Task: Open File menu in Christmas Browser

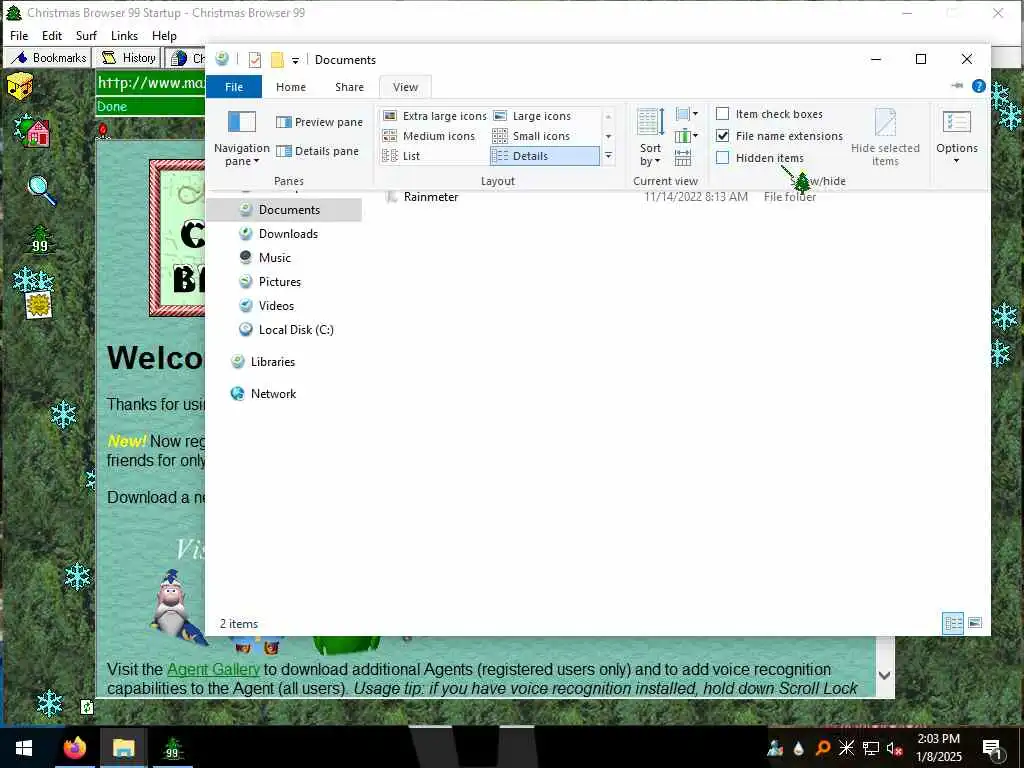Action: (x=19, y=36)
